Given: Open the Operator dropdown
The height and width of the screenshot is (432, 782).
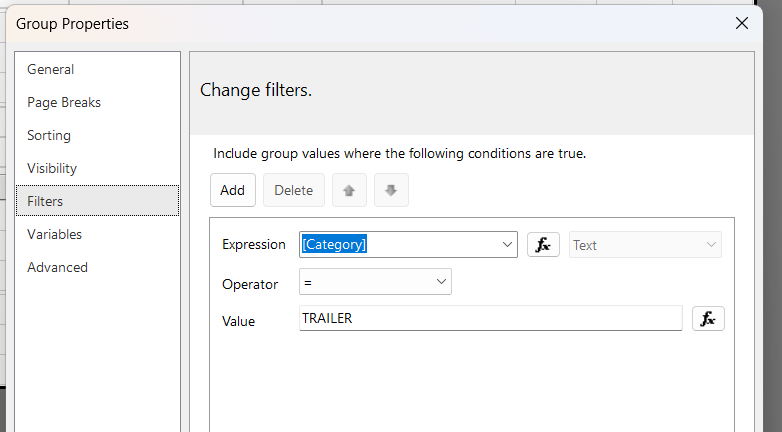Looking at the screenshot, I should 375,281.
